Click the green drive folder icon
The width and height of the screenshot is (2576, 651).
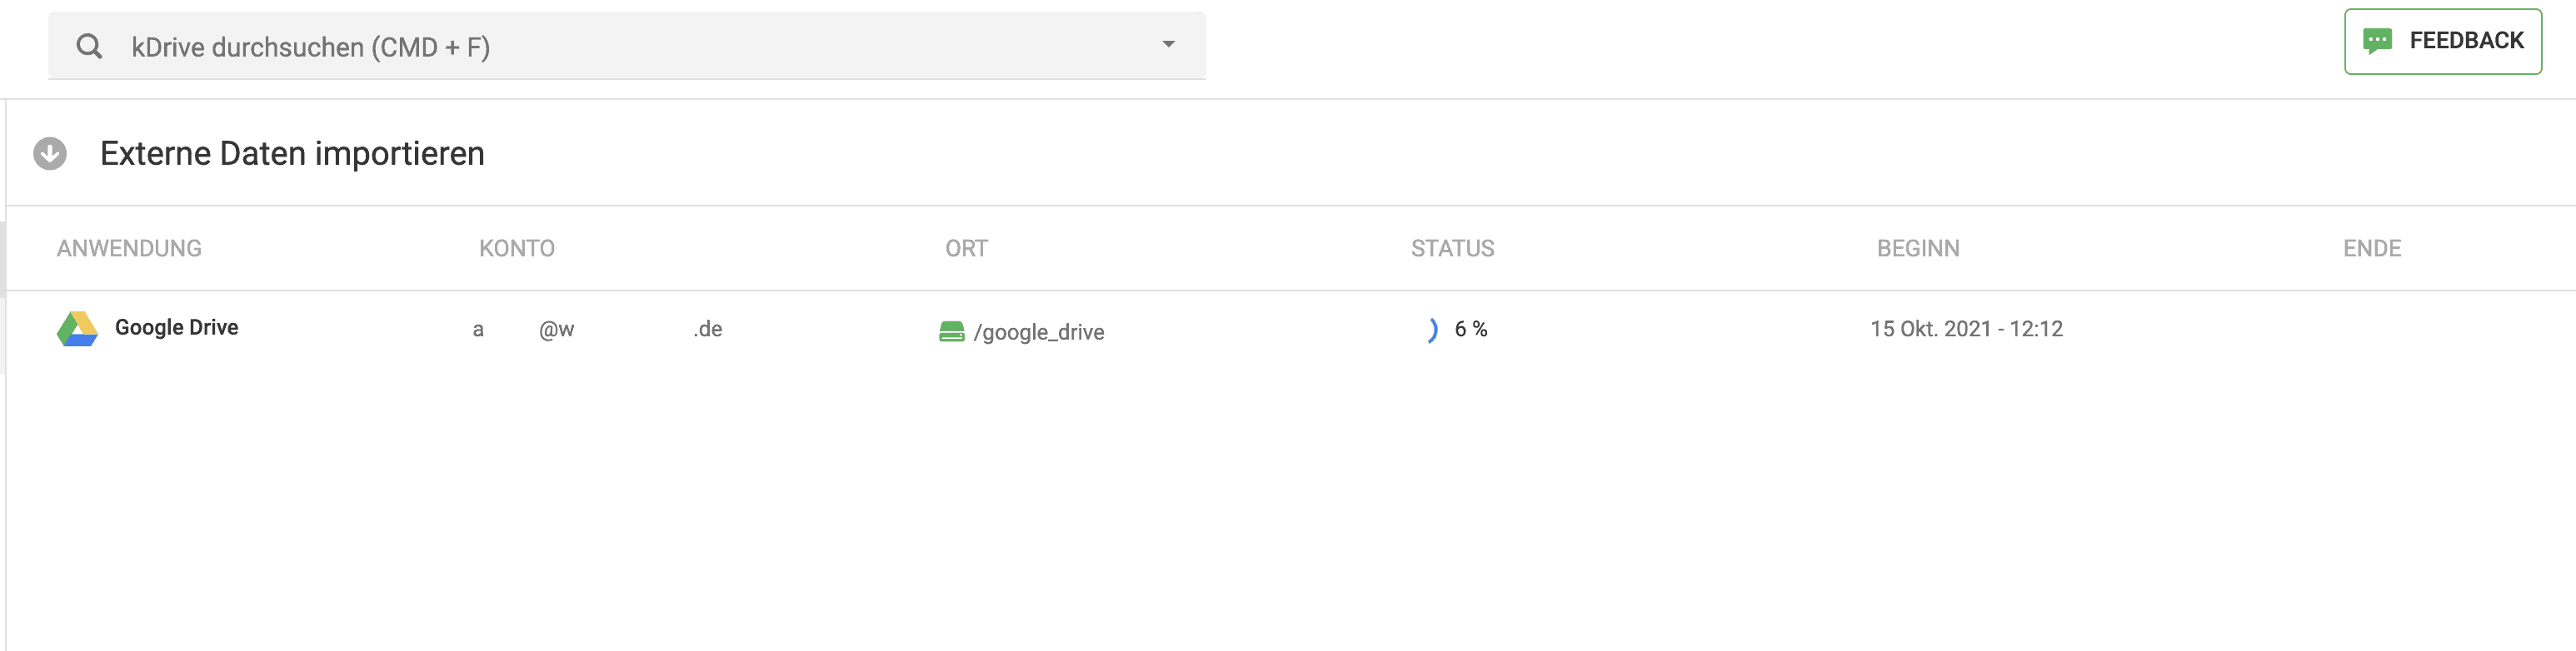[952, 331]
